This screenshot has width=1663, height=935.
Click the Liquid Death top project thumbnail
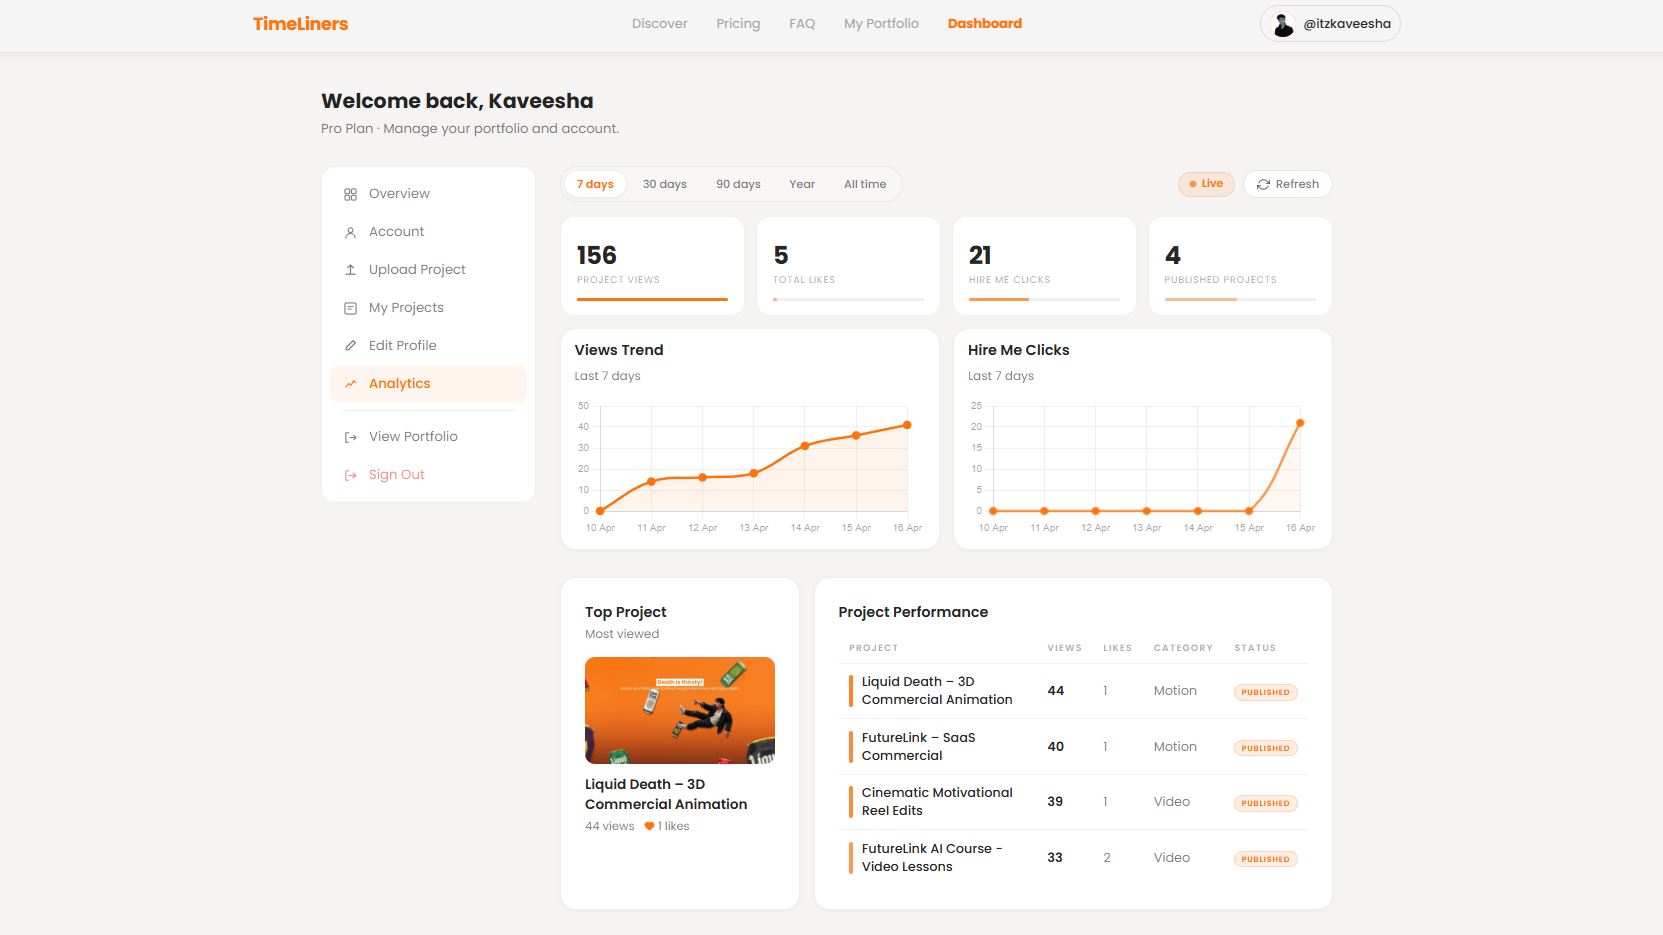click(680, 710)
